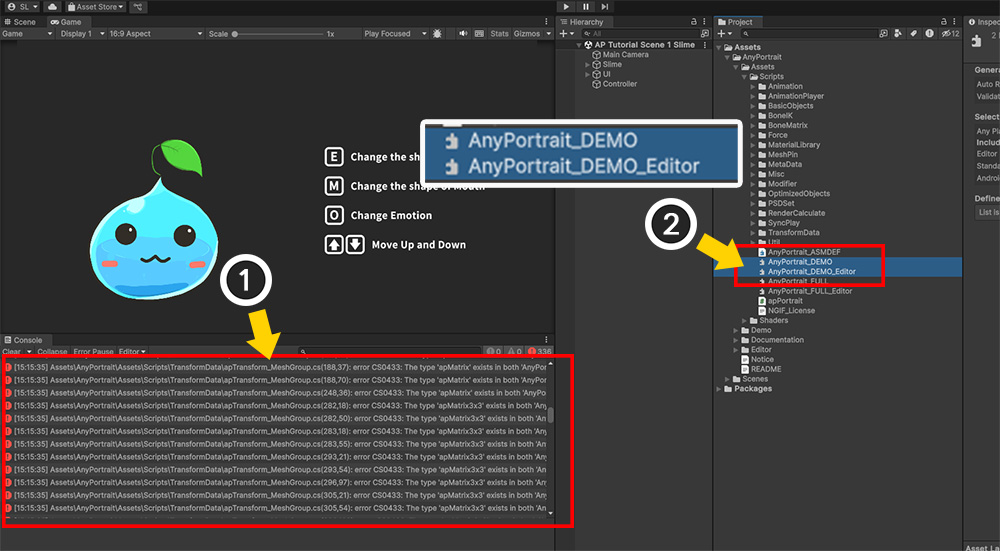Click the Play button in the toolbar
The image size is (1000, 551).
tap(566, 6)
